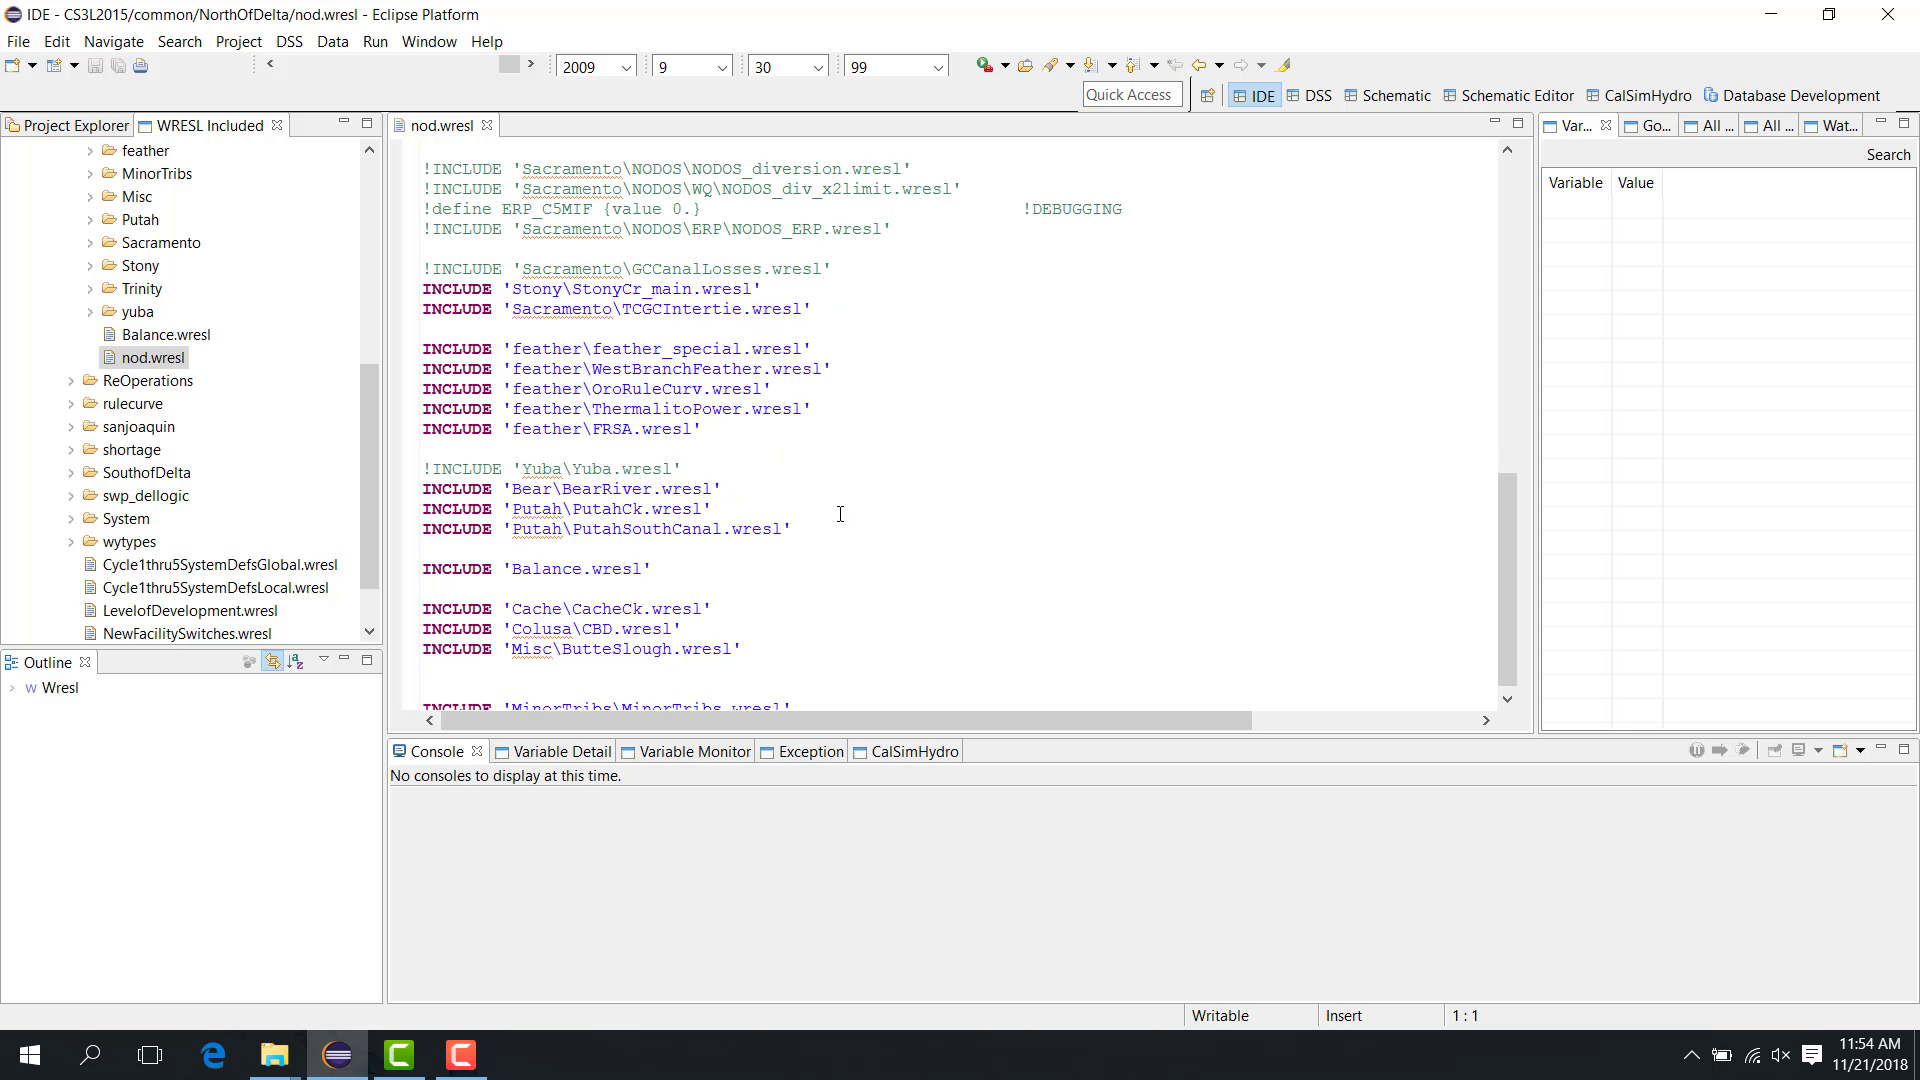
Task: Expand the Wresl node in Outline
Action: [x=12, y=688]
